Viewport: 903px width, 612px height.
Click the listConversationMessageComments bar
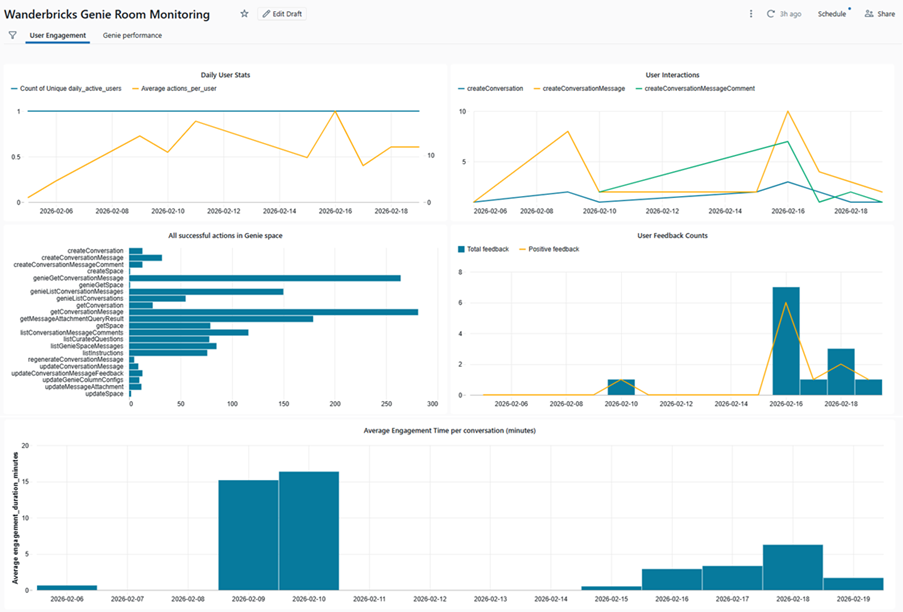click(189, 333)
